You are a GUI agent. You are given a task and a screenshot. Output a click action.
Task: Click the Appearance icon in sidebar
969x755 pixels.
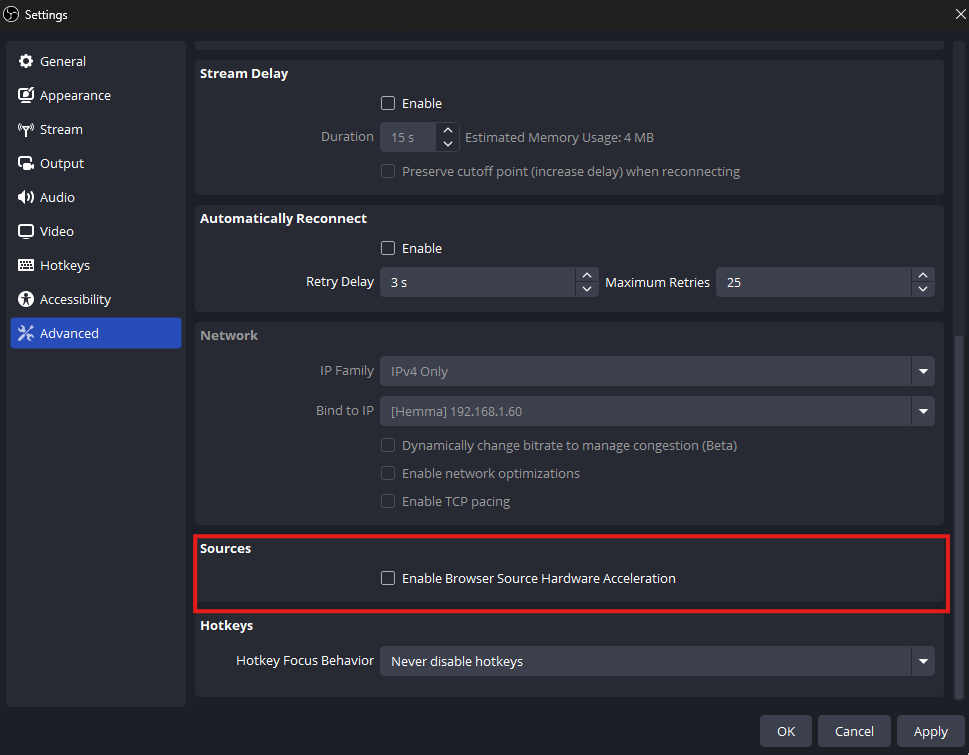coord(26,95)
